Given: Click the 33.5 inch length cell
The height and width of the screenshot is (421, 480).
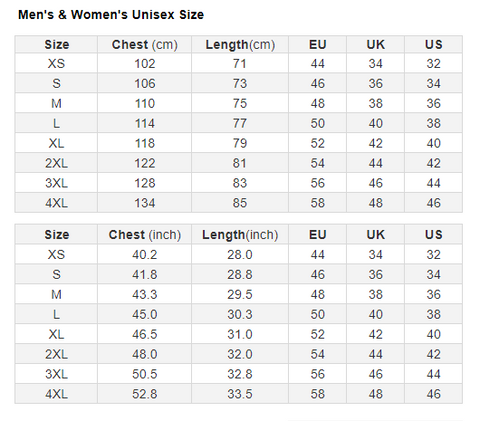Looking at the screenshot, I should (240, 394).
